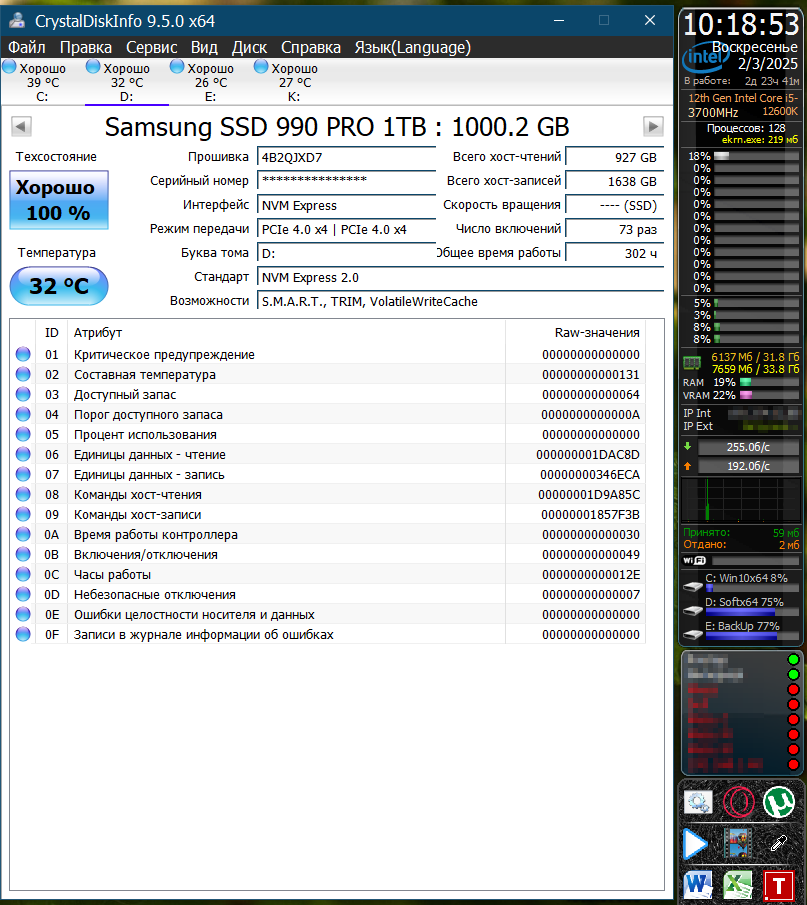807x905 pixels.
Task: Click the VRAM 22% usage bar
Action: (769, 395)
